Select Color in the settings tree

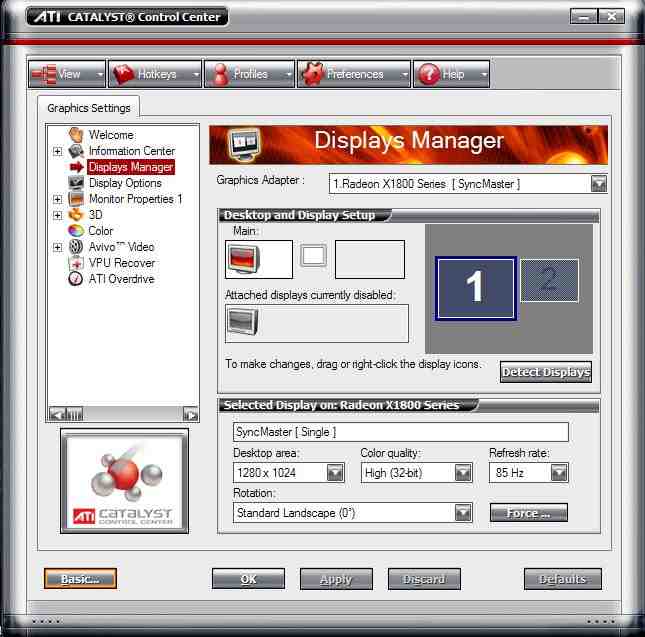(100, 231)
